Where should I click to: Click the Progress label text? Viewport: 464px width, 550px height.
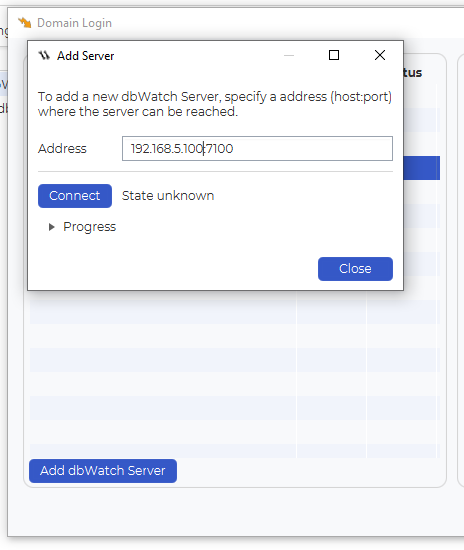click(89, 227)
